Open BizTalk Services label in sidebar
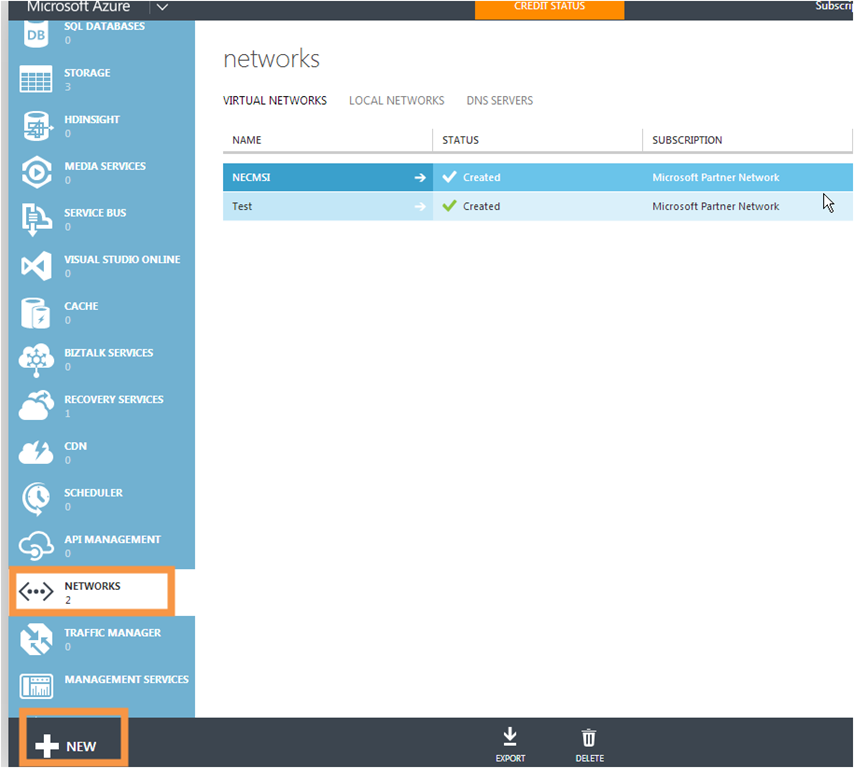 pos(108,353)
